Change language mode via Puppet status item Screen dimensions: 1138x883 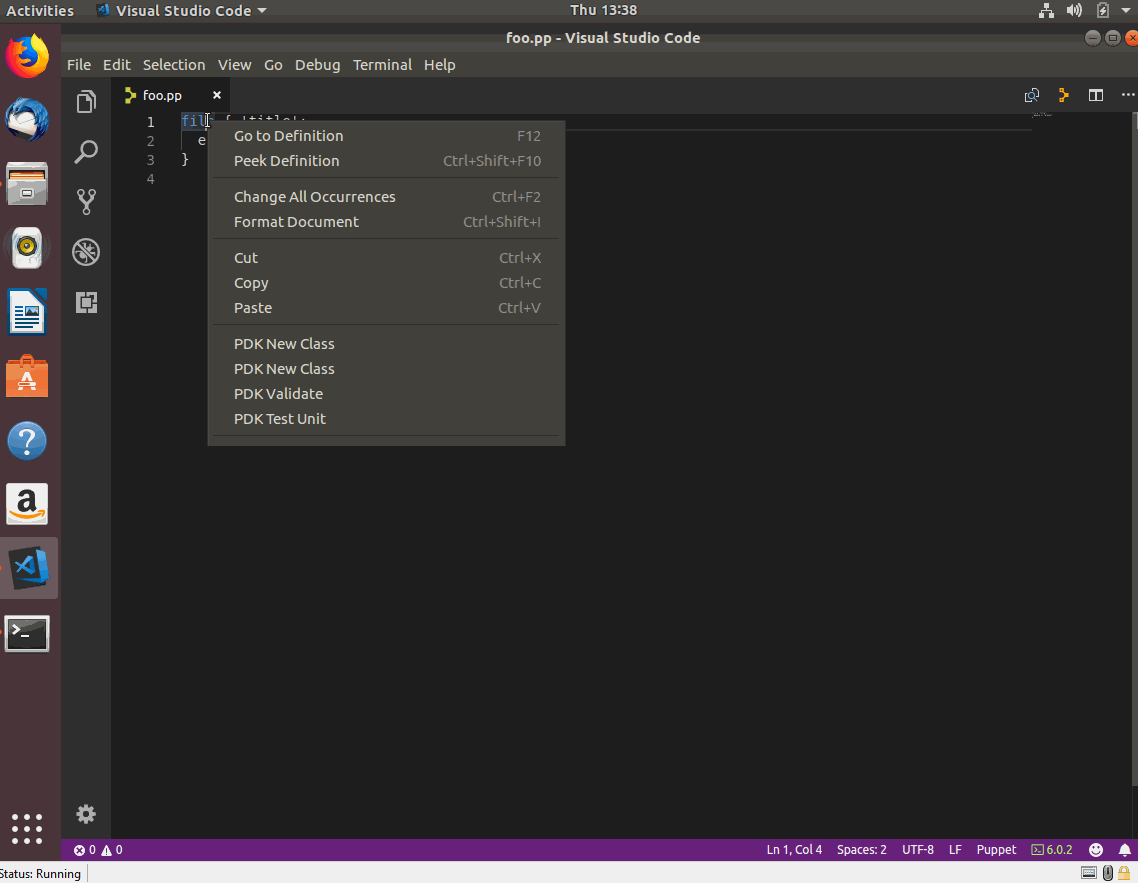[x=996, y=850]
